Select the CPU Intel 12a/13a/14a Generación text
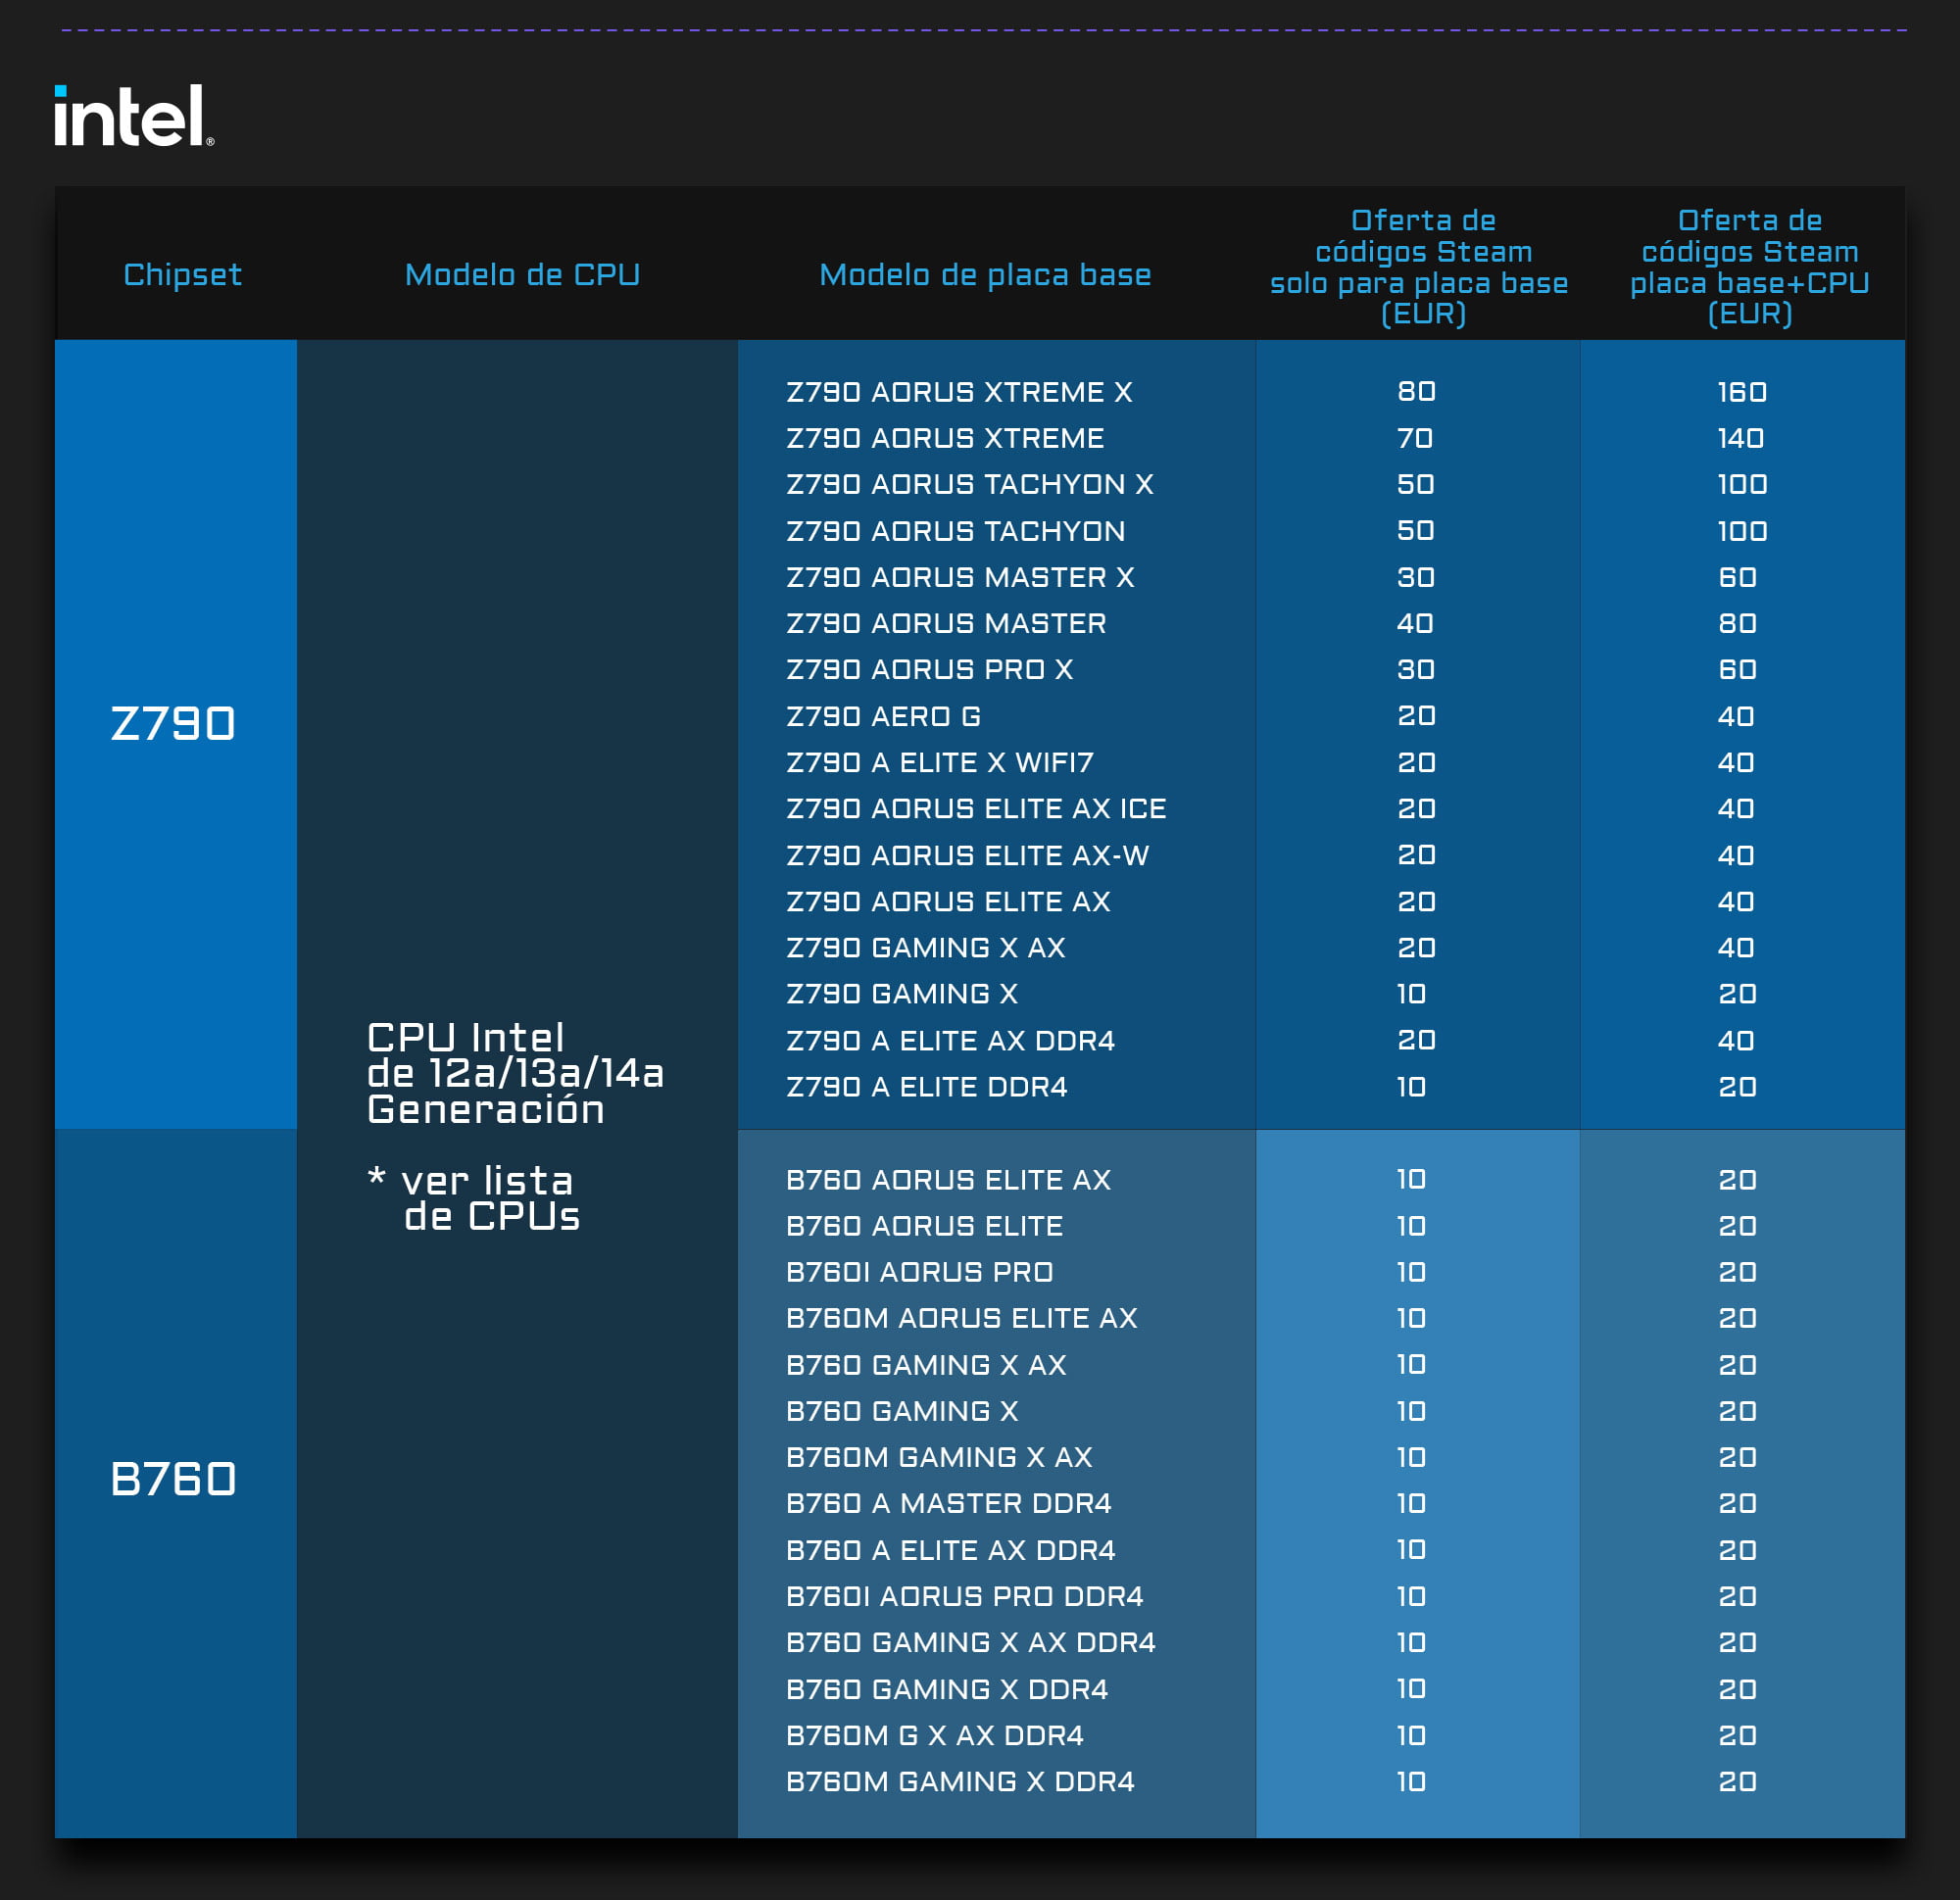The width and height of the screenshot is (1960, 1900). (x=514, y=1073)
